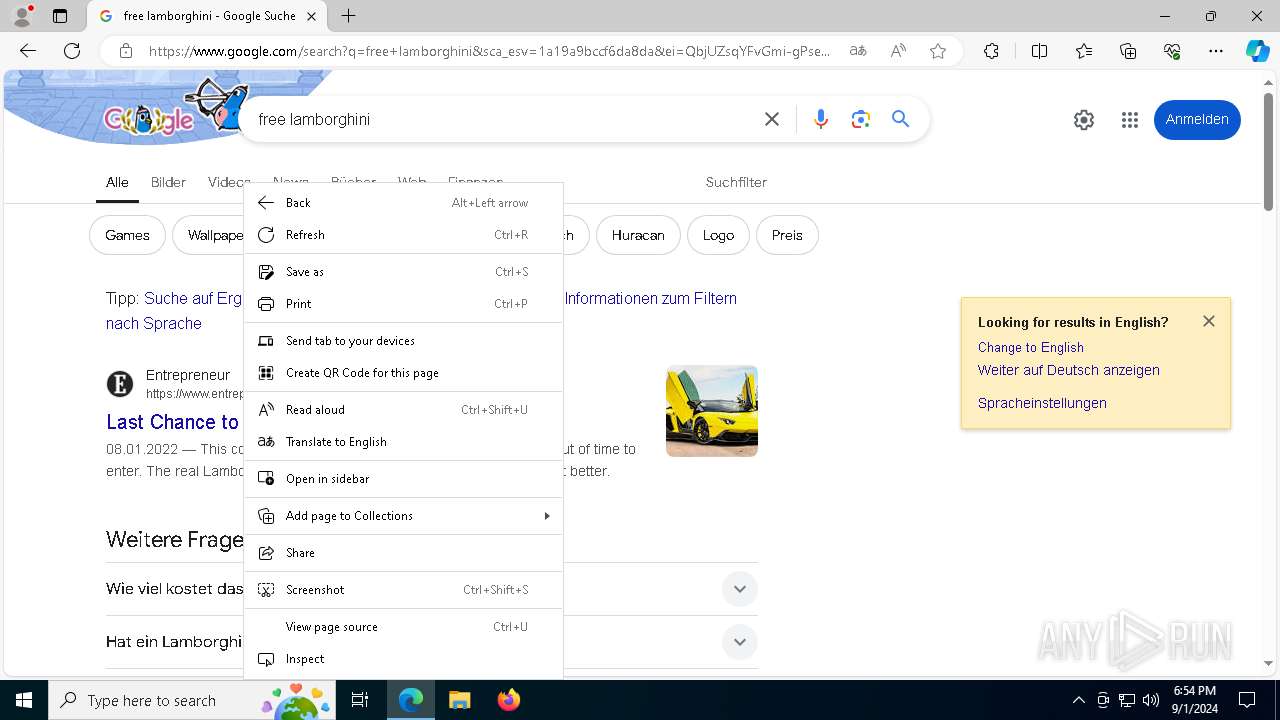This screenshot has width=1280, height=720.
Task: Open the Collections toolbar icon
Action: pyautogui.click(x=1128, y=51)
